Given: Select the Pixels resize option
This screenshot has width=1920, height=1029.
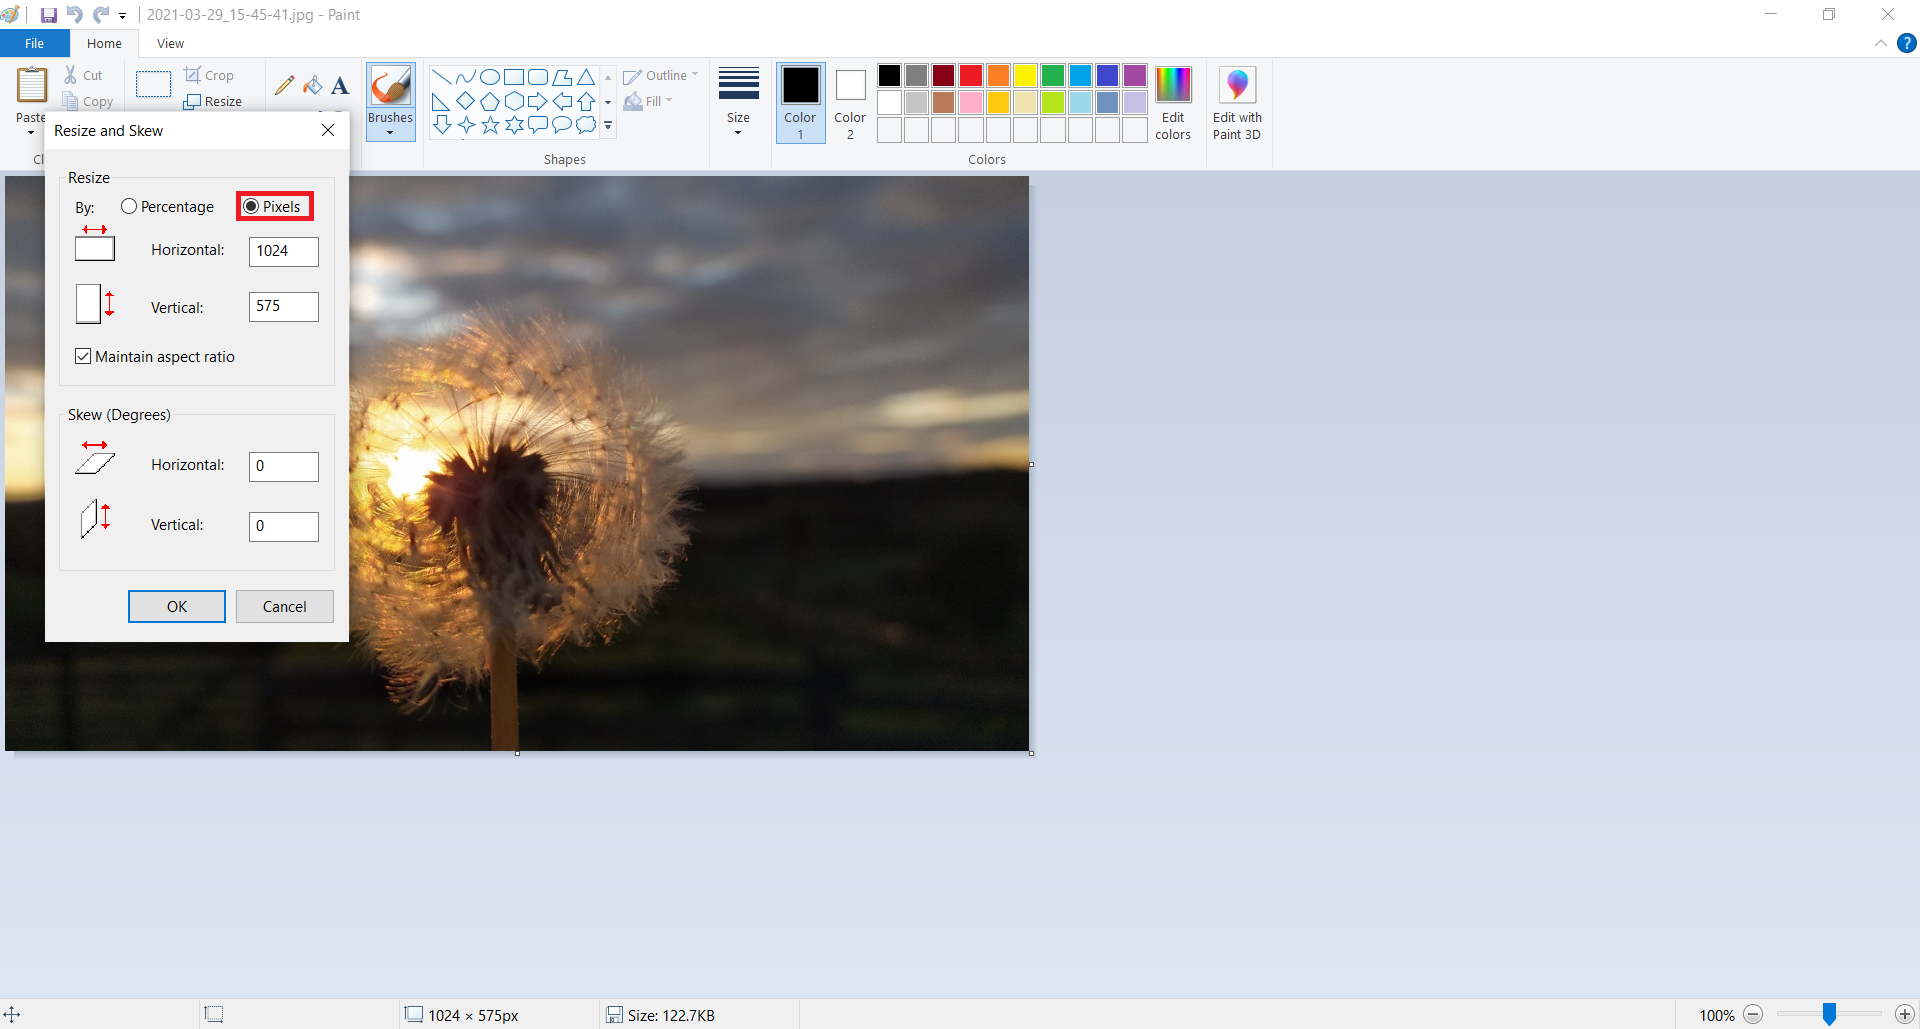Looking at the screenshot, I should click(251, 206).
